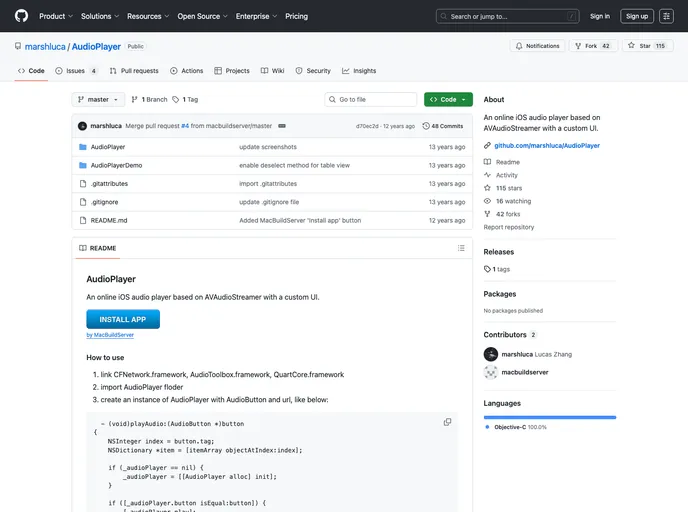Expand the Resources menu
Viewport: 688px width, 512px height.
(148, 16)
